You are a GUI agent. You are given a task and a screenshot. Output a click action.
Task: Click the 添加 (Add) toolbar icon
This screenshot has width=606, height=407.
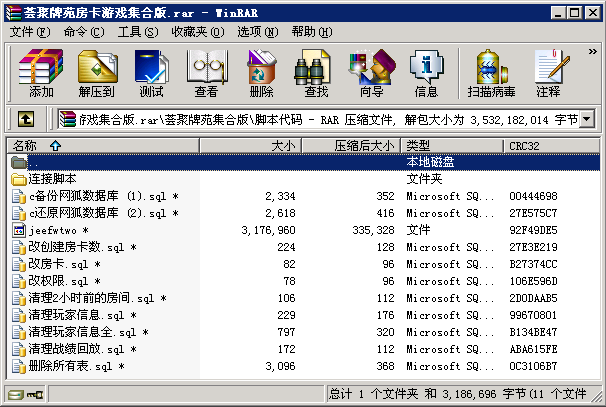pos(41,73)
